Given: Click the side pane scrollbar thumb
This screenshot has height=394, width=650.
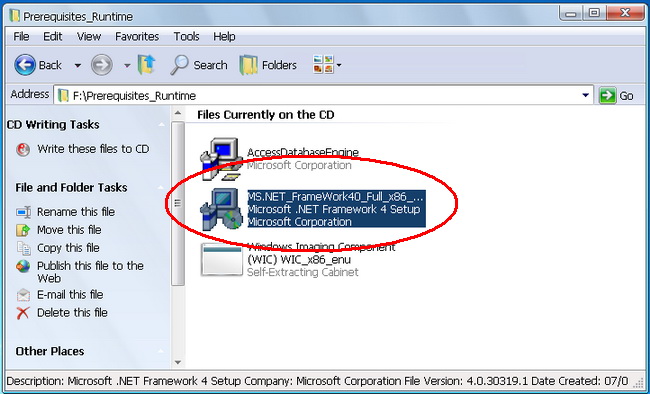Looking at the screenshot, I should [x=178, y=203].
